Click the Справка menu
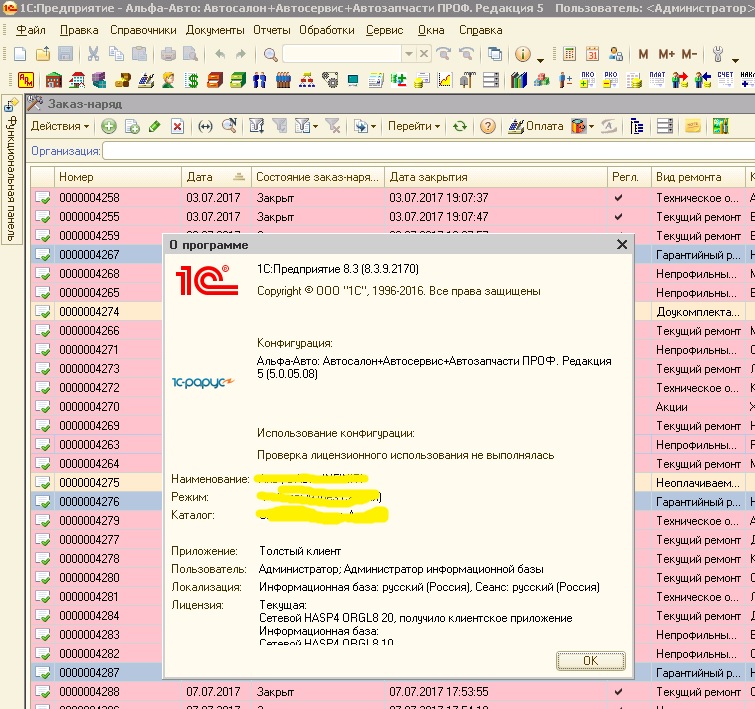The height and width of the screenshot is (709, 755). pyautogui.click(x=481, y=30)
